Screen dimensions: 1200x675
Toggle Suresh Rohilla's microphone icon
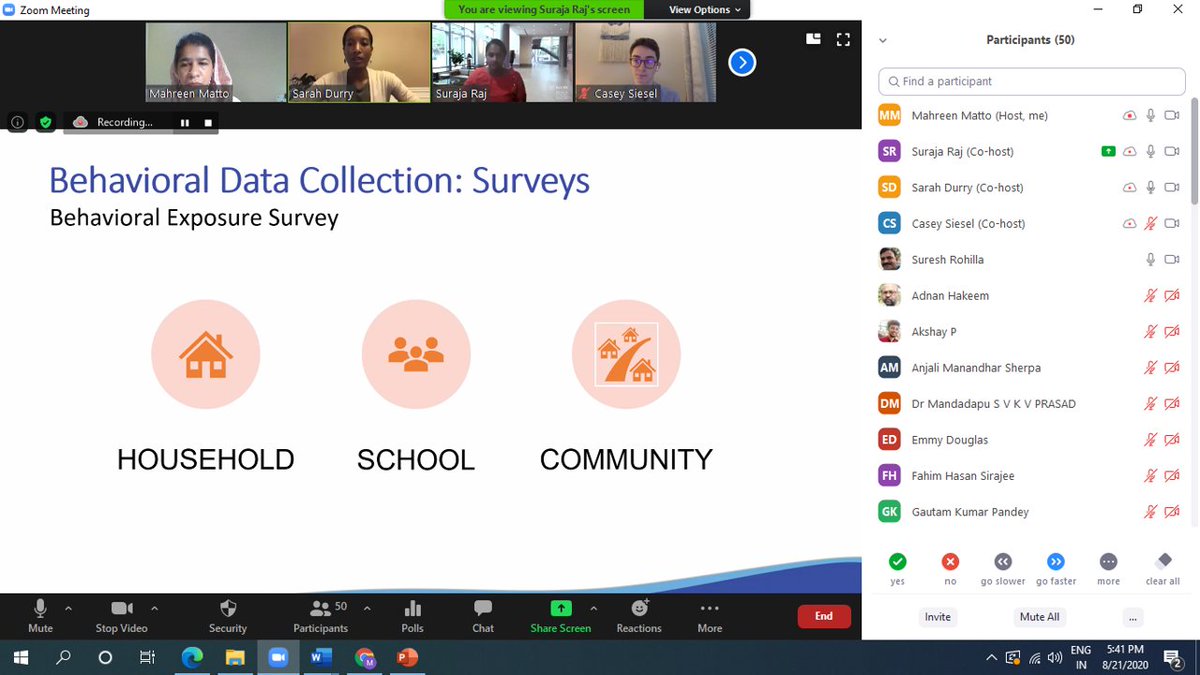(x=1151, y=260)
